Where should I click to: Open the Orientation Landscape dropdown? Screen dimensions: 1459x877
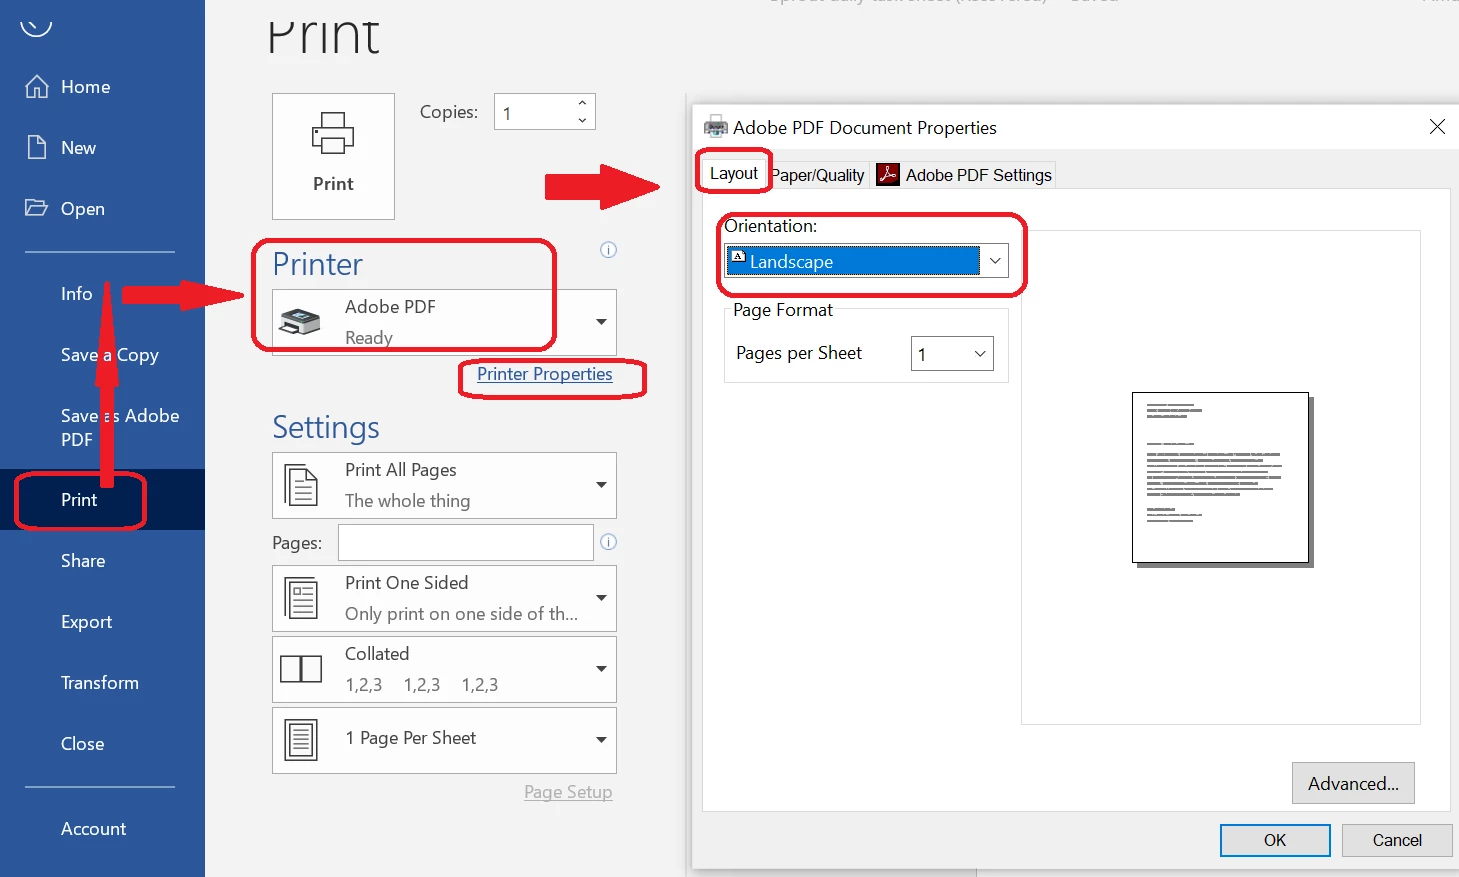(994, 261)
